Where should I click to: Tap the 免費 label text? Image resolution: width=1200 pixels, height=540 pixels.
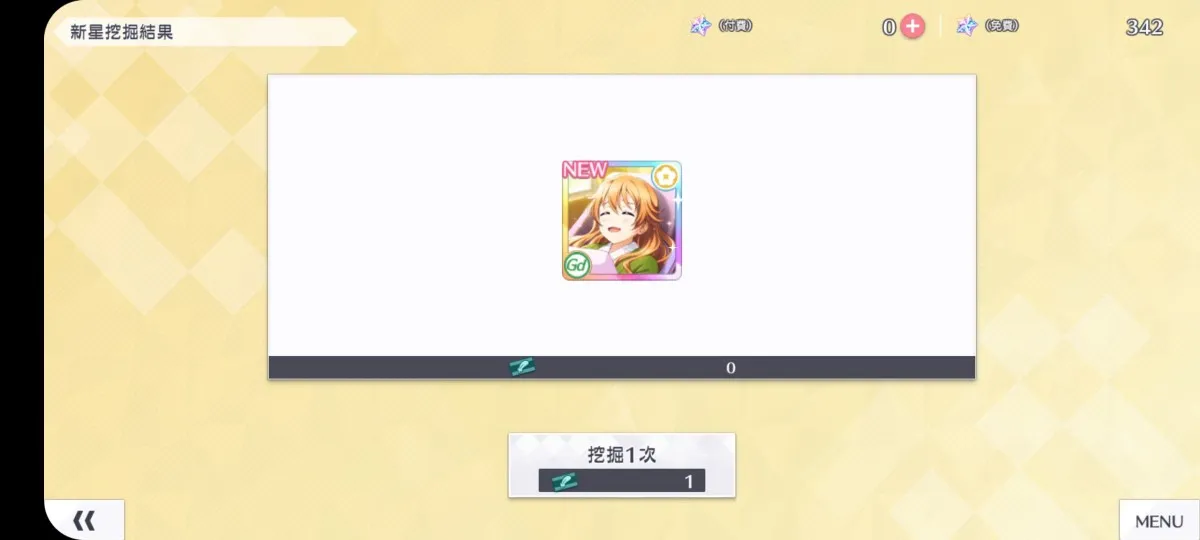(1001, 27)
